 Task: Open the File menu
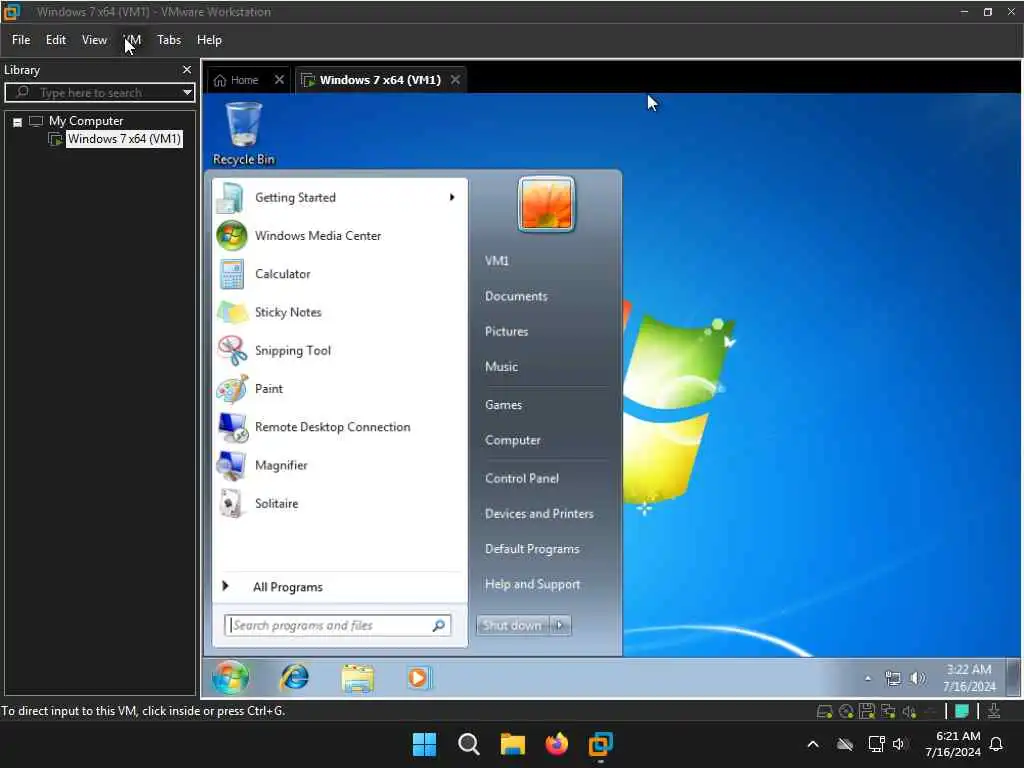point(21,40)
